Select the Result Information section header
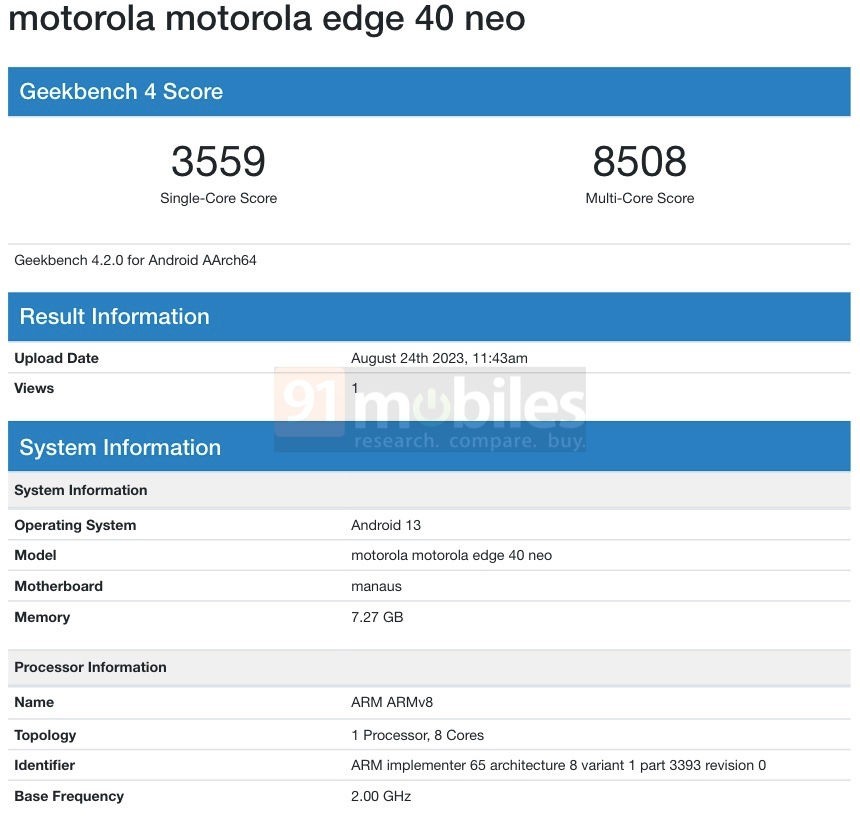Image resolution: width=860 pixels, height=819 pixels. (x=114, y=317)
